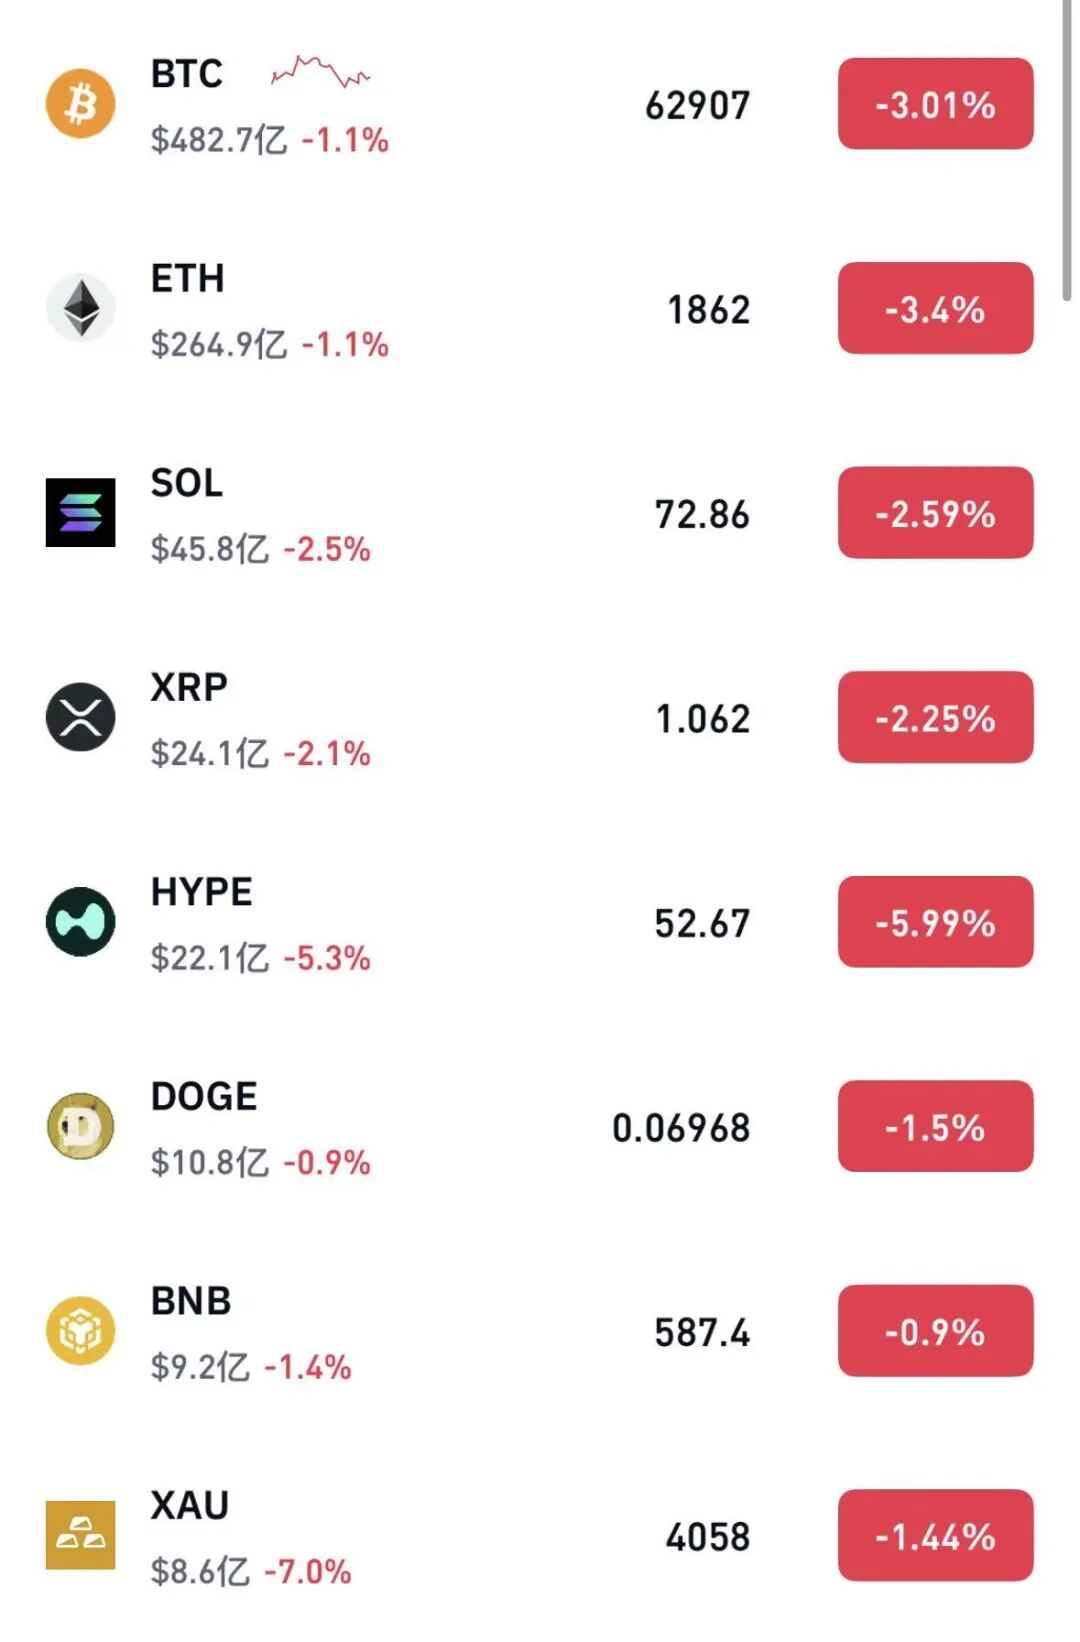Click the vertical scrollbar on right edge

pyautogui.click(x=1066, y=150)
